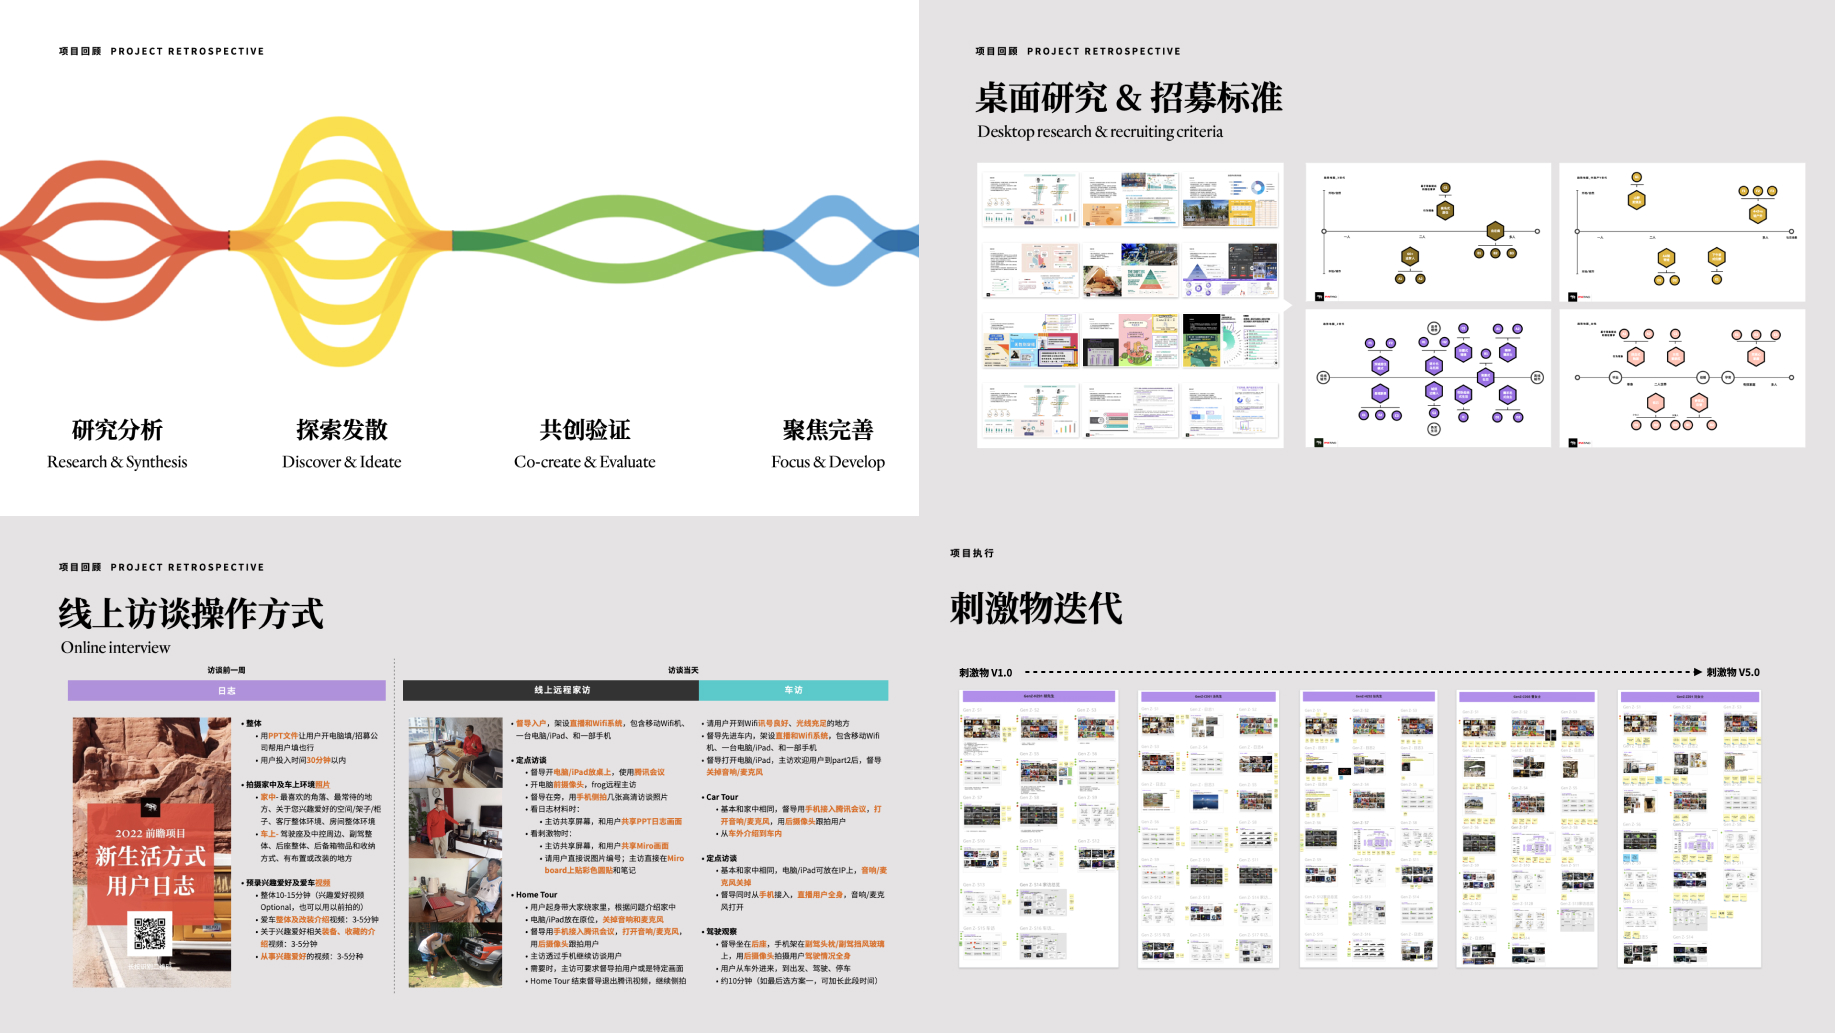
Task: Open the desktop research slide thumbnail grid
Action: click(1130, 305)
